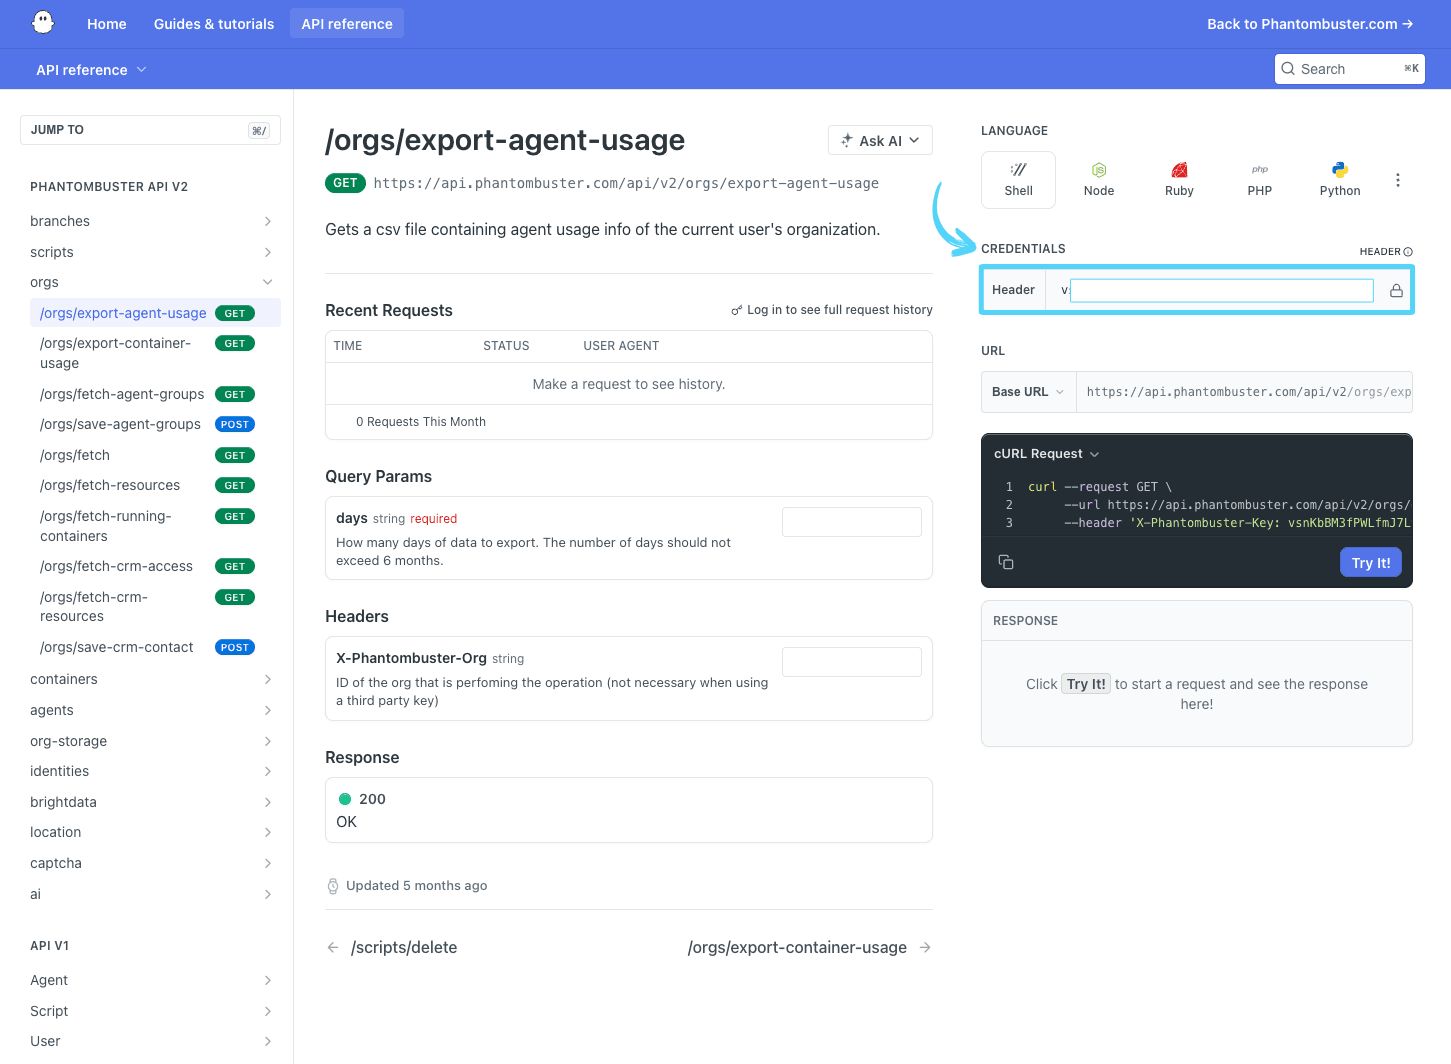Open /orgs/save-crm-contact endpoint
This screenshot has height=1064, width=1451.
155,647
